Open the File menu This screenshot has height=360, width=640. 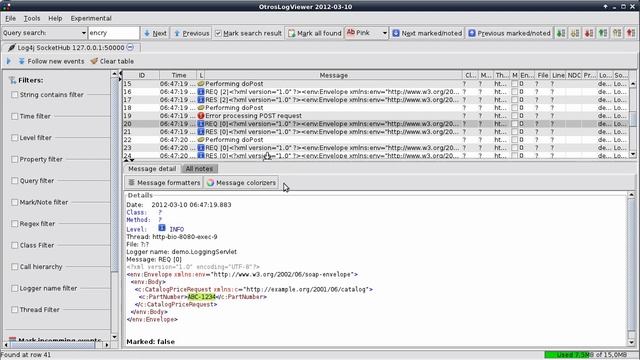[10, 18]
